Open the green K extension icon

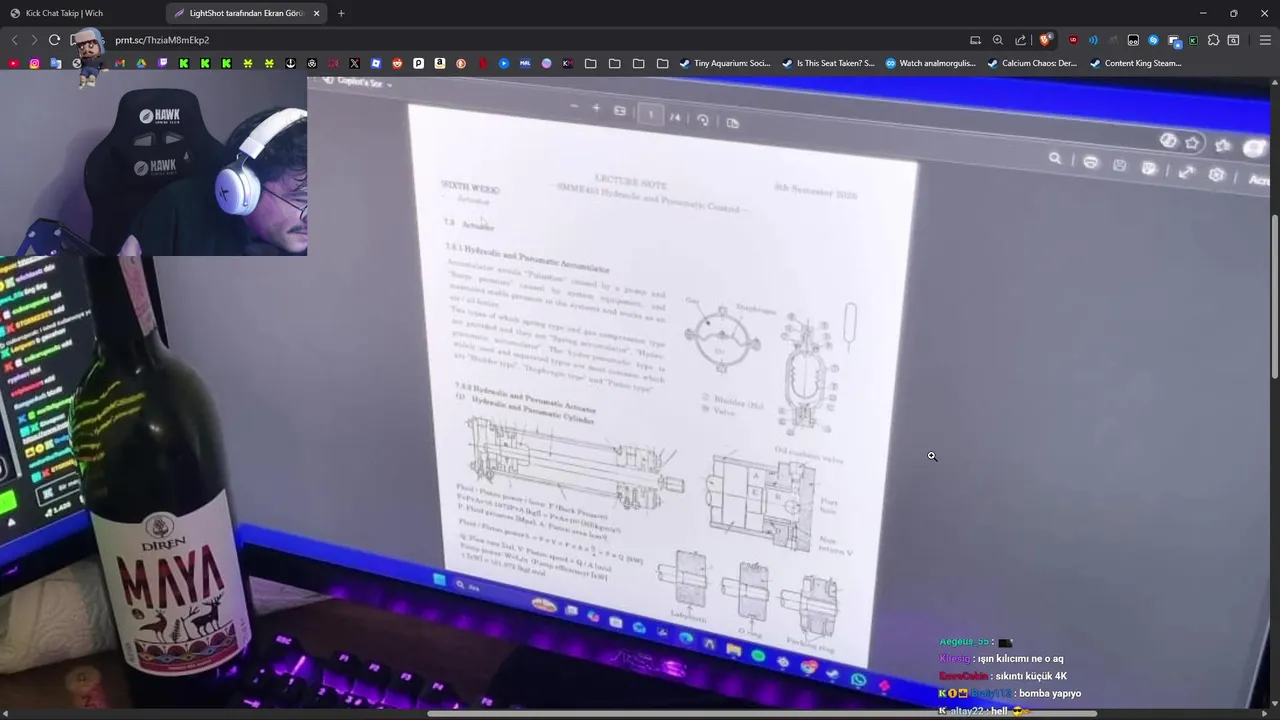[x=1193, y=40]
